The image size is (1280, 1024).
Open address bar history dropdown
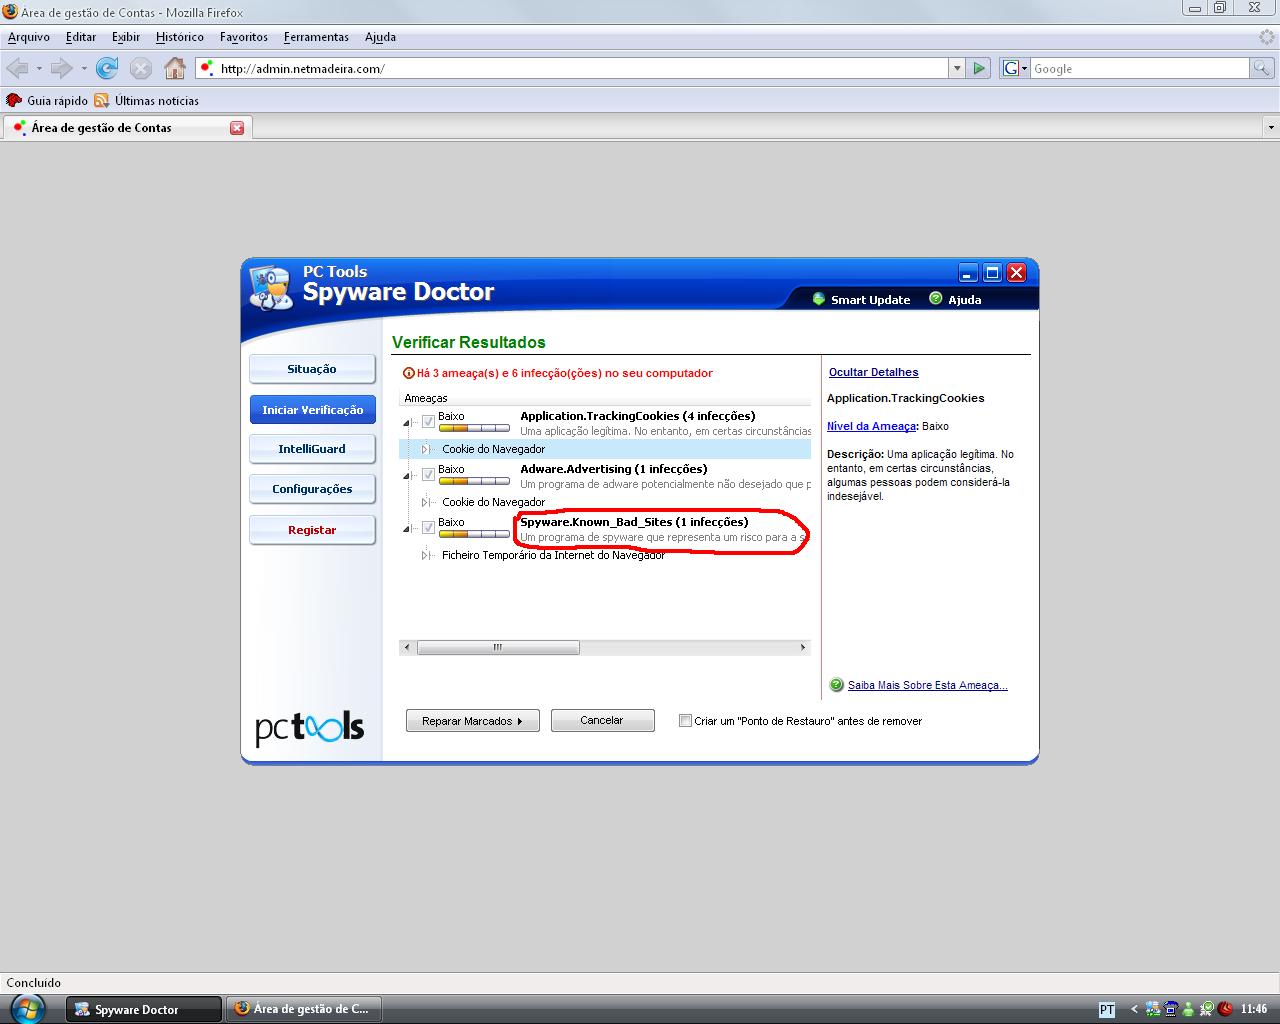click(x=957, y=68)
